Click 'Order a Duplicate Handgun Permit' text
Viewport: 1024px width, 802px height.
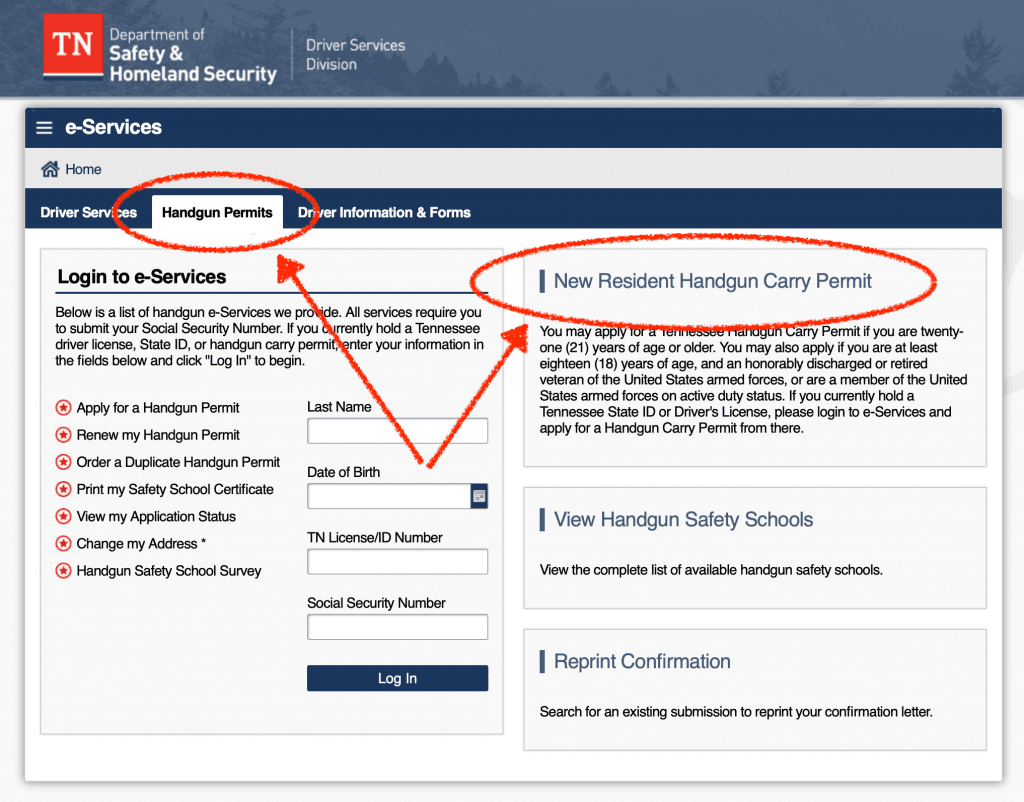178,462
